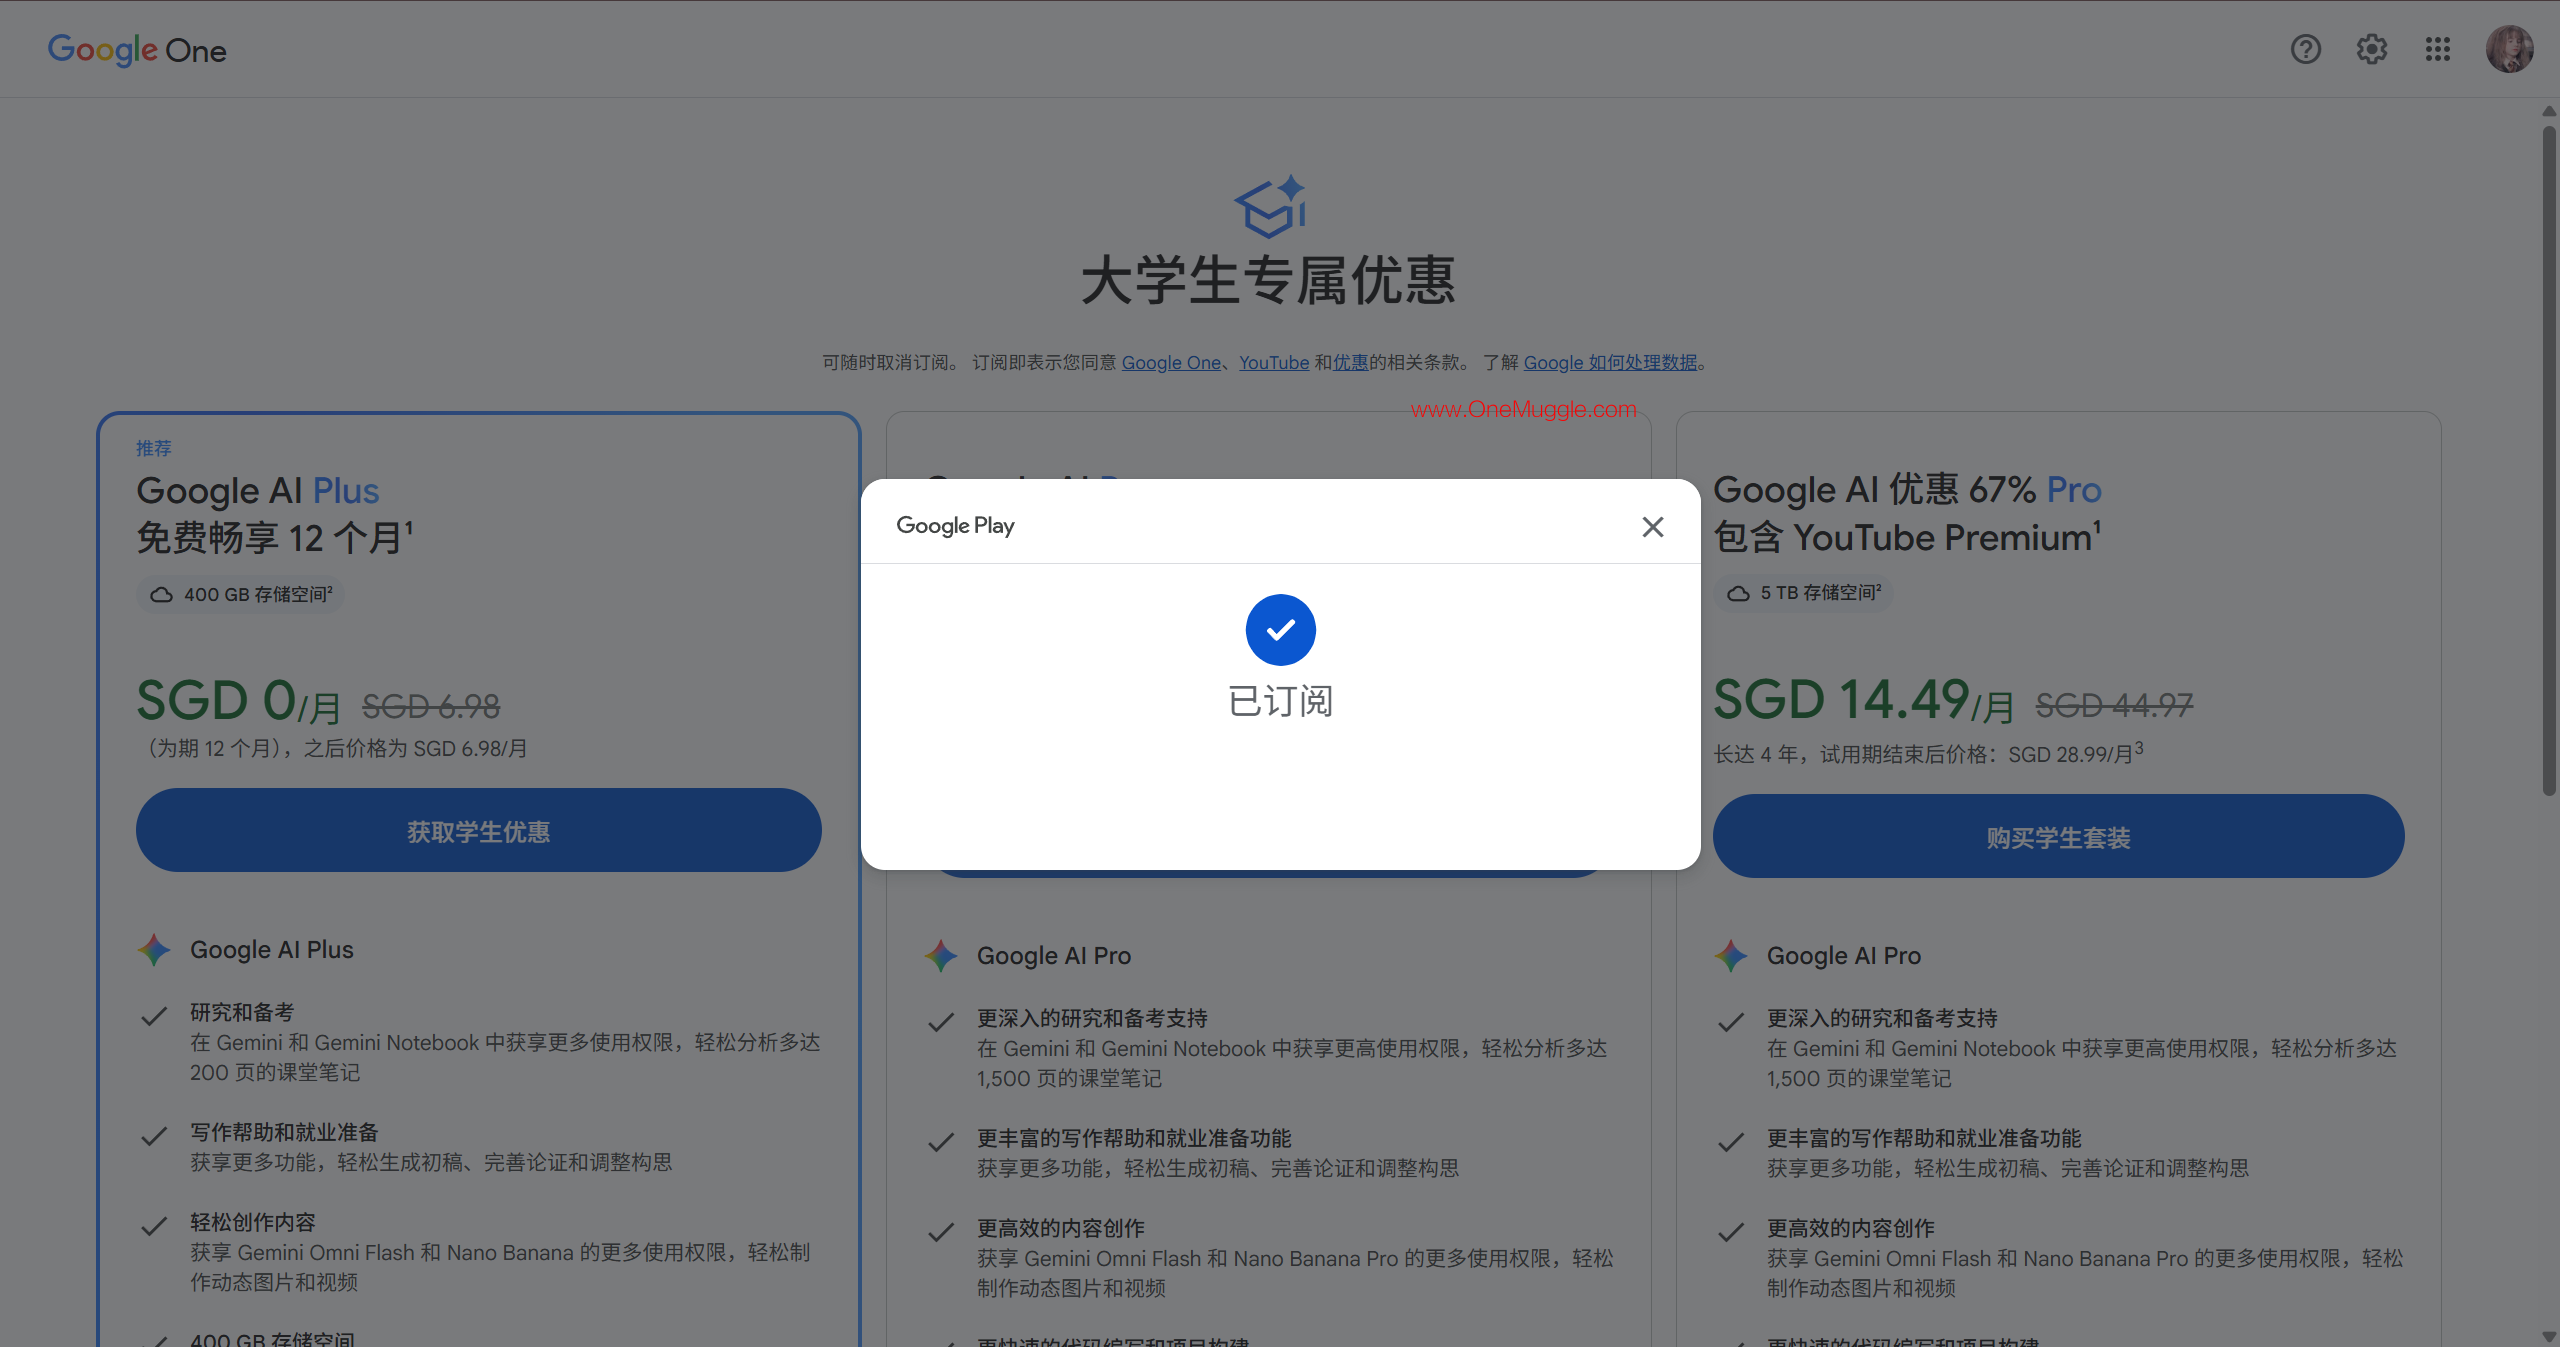The height and width of the screenshot is (1347, 2560).
Task: Click the 推荐 label on Plus card
Action: pyautogui.click(x=154, y=449)
